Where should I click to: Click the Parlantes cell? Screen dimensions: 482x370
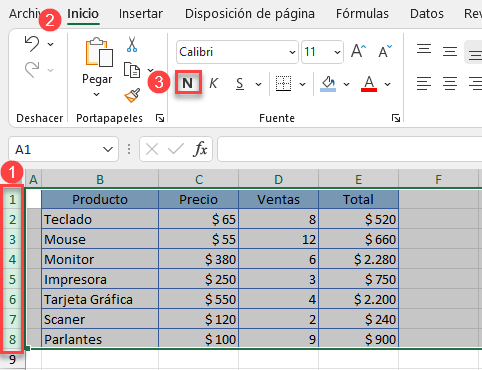click(x=100, y=339)
